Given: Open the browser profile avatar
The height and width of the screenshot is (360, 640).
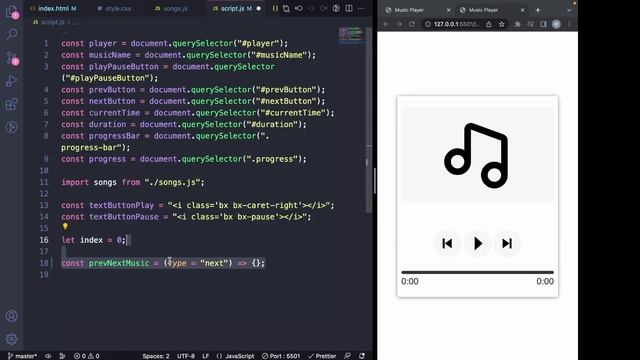Looking at the screenshot, I should click(x=556, y=24).
